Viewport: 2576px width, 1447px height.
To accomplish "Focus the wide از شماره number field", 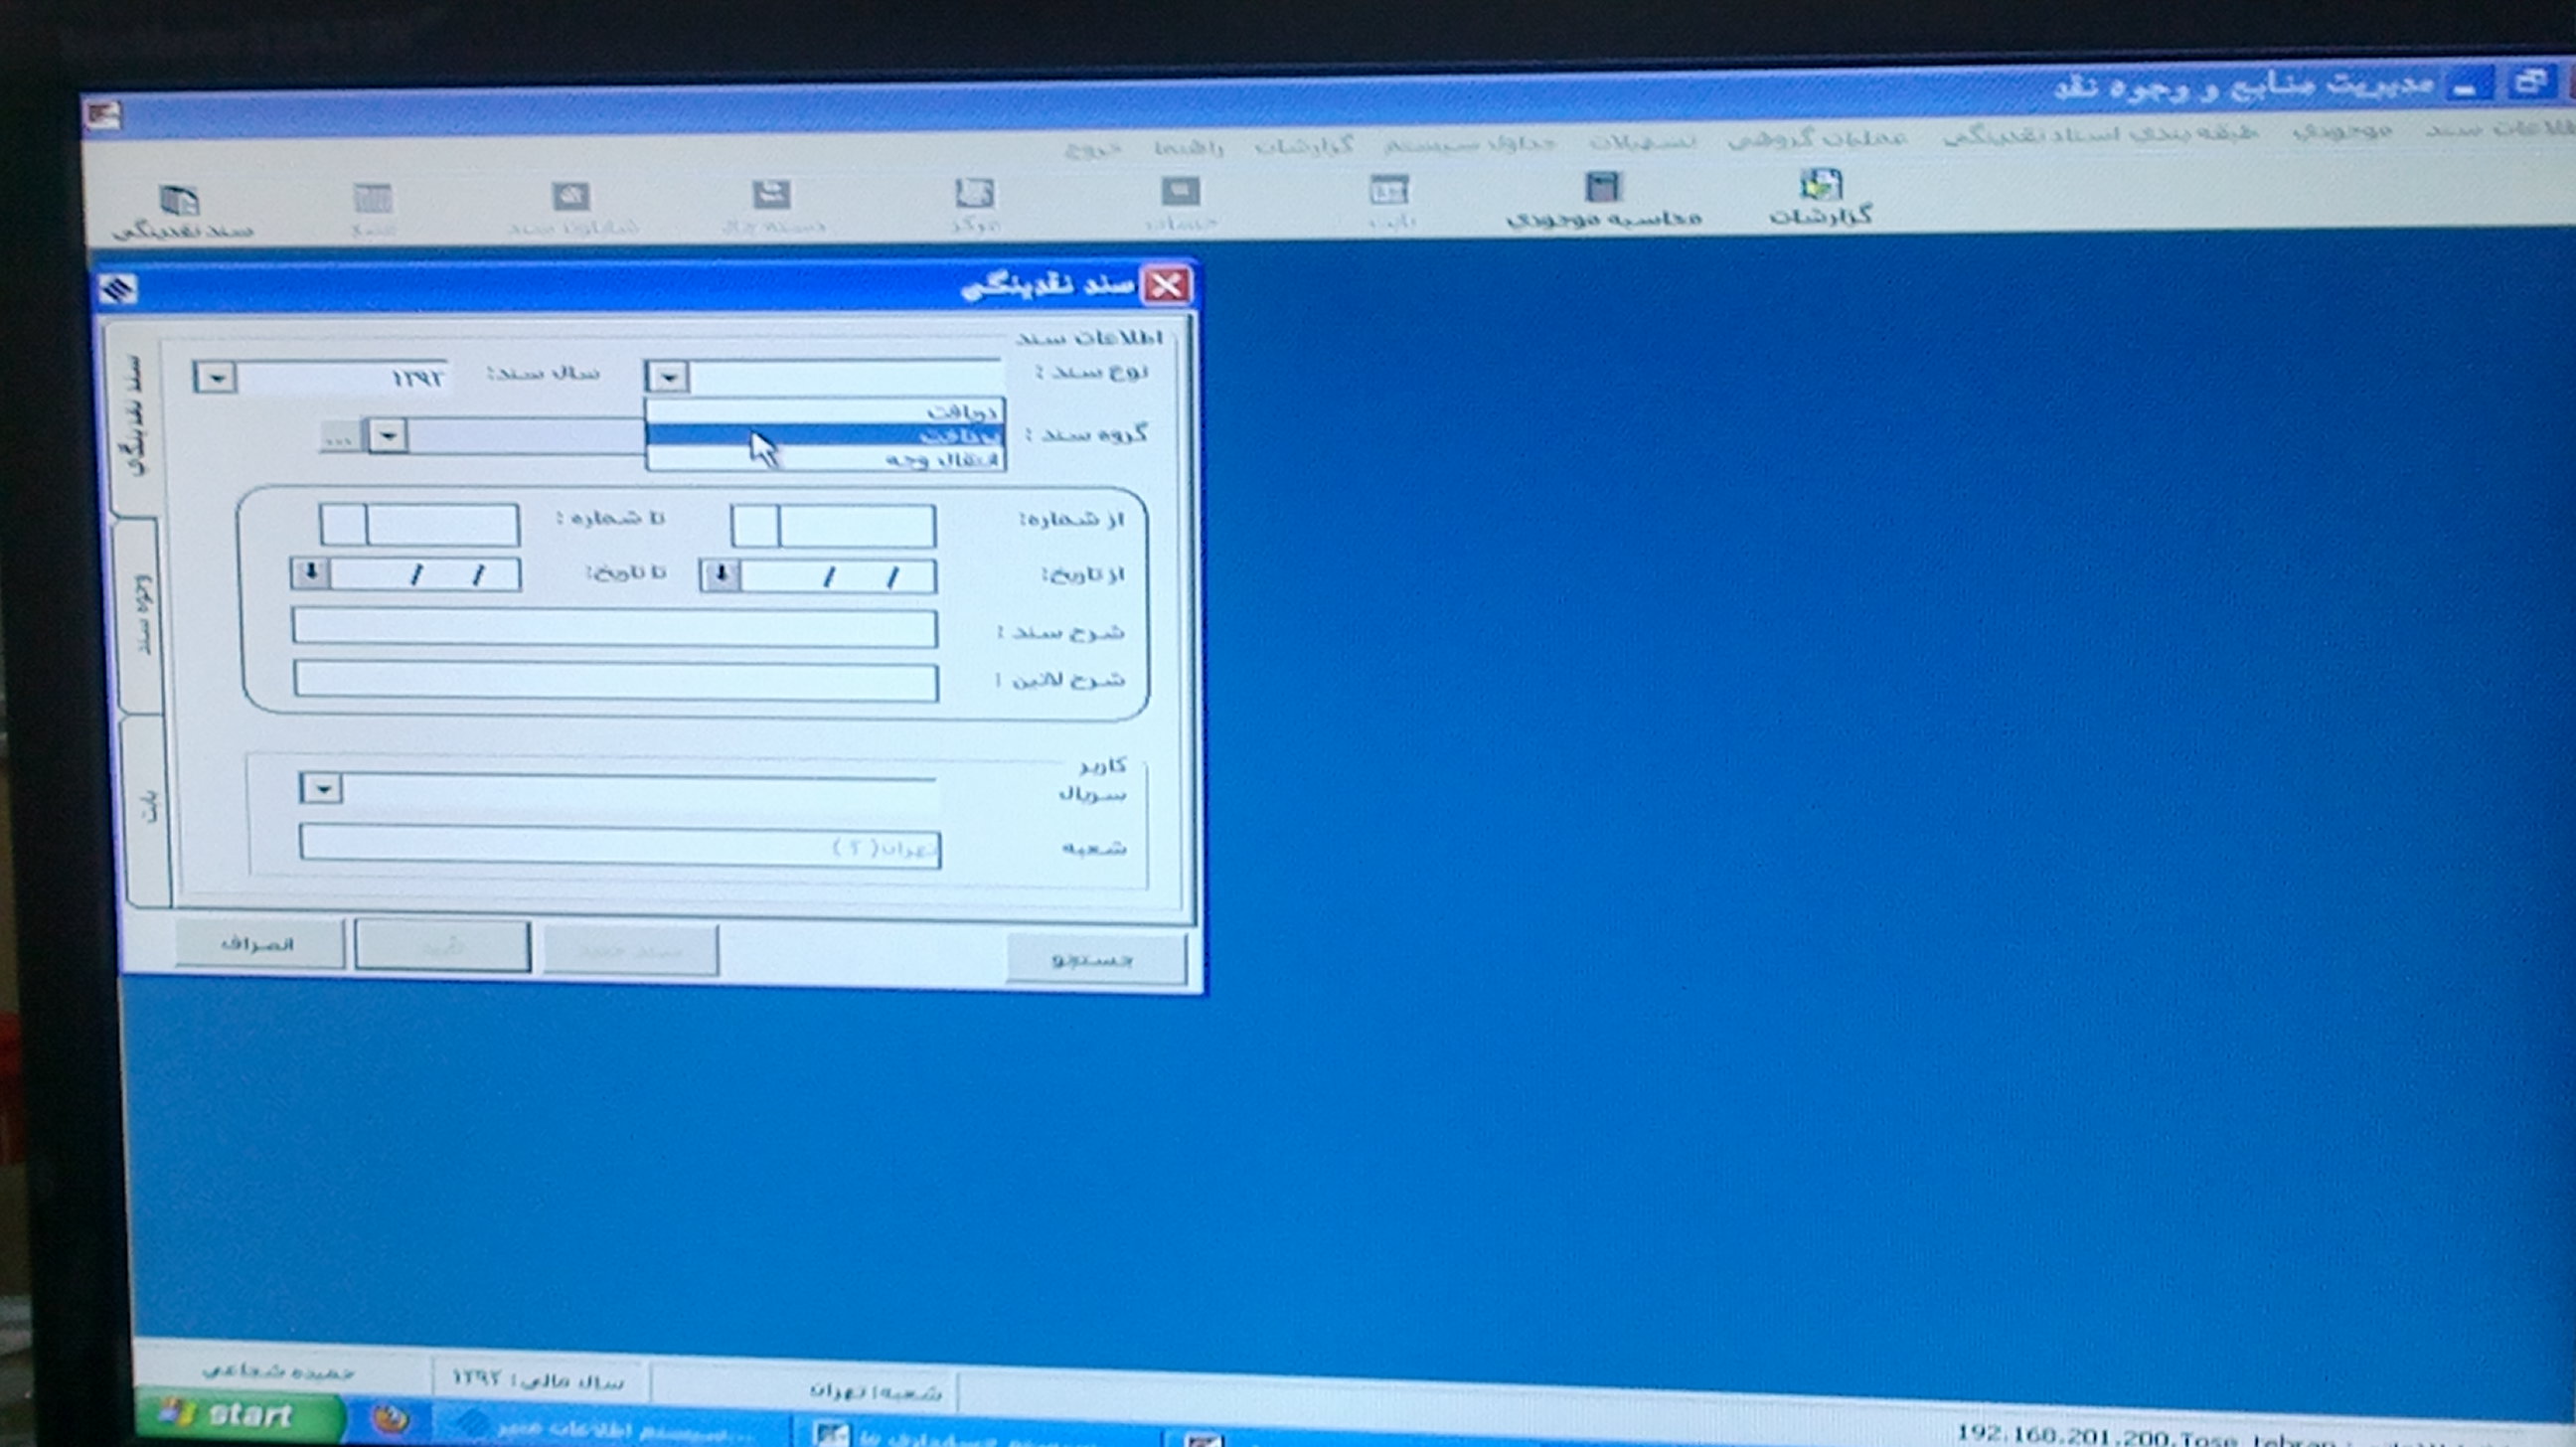I will (857, 526).
